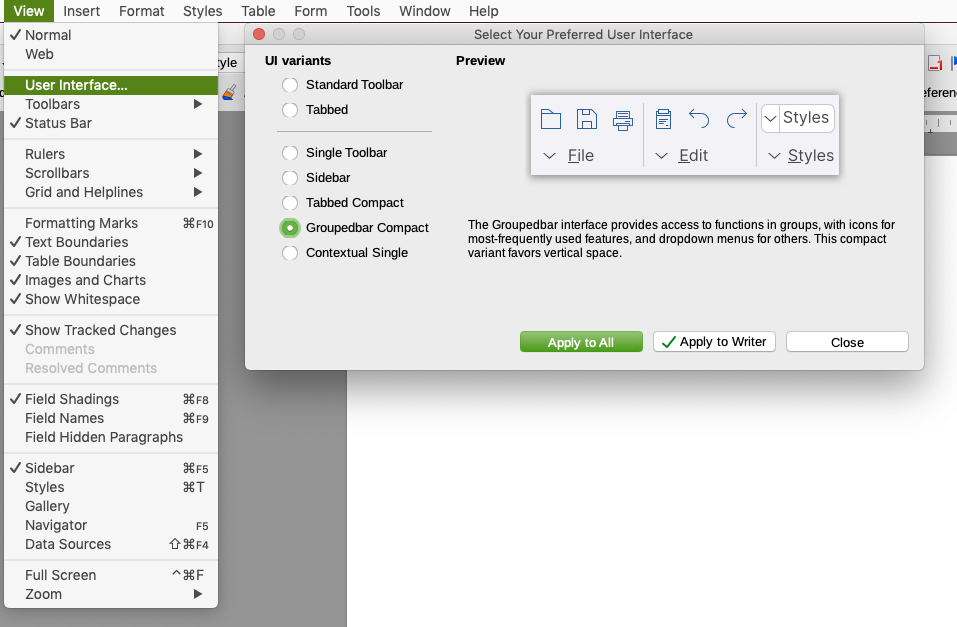The image size is (957, 627).
Task: Toggle Text Boundaries in View menu
Action: pyautogui.click(x=110, y=242)
